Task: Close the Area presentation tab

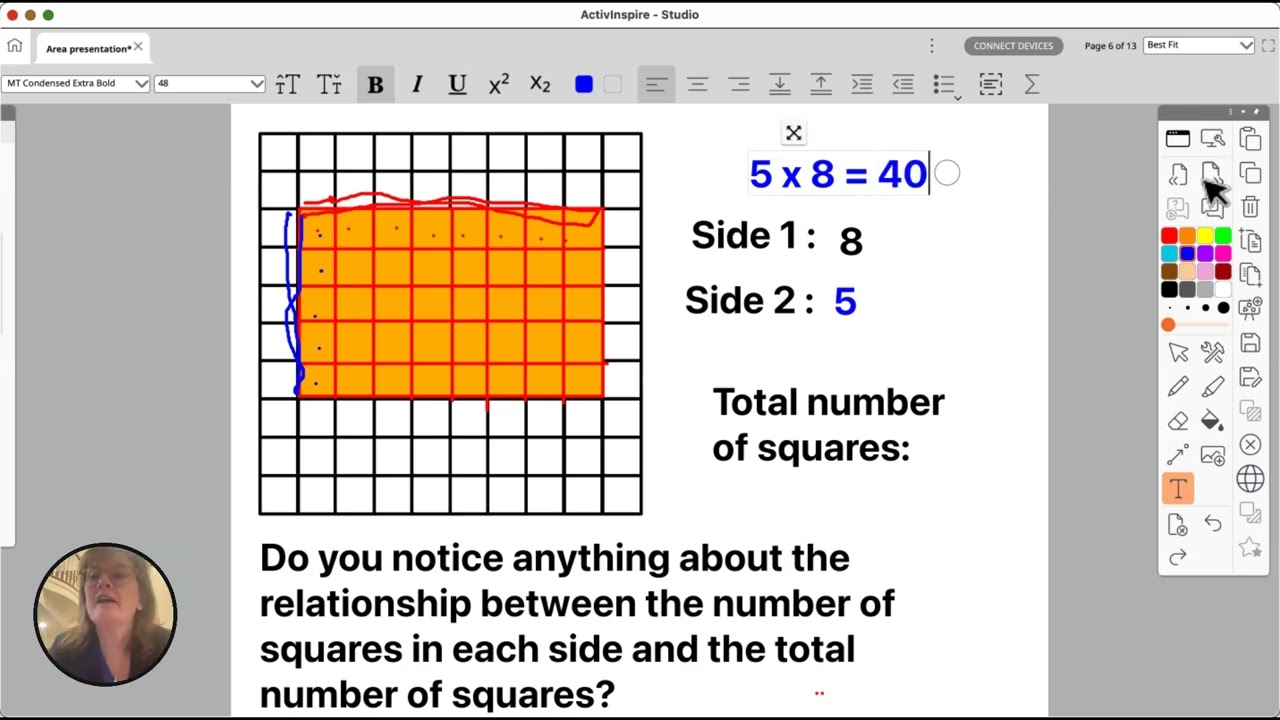Action: 138,47
